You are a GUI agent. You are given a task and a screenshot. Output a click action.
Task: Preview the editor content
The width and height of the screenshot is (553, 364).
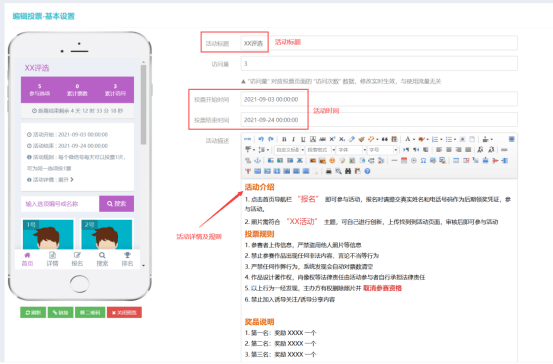(338, 171)
